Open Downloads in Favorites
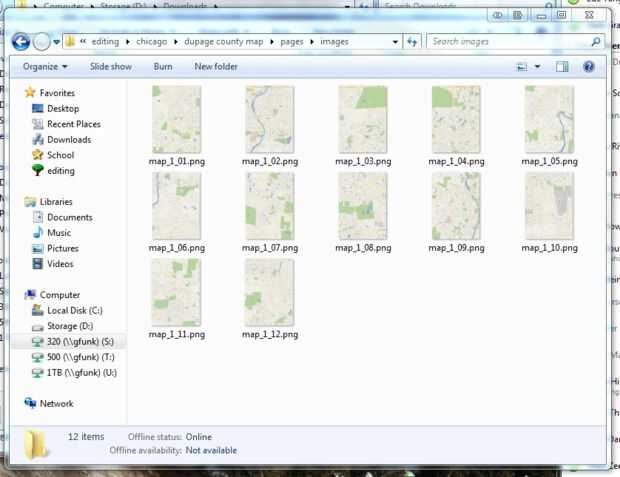This screenshot has height=477, width=620. [x=62, y=139]
